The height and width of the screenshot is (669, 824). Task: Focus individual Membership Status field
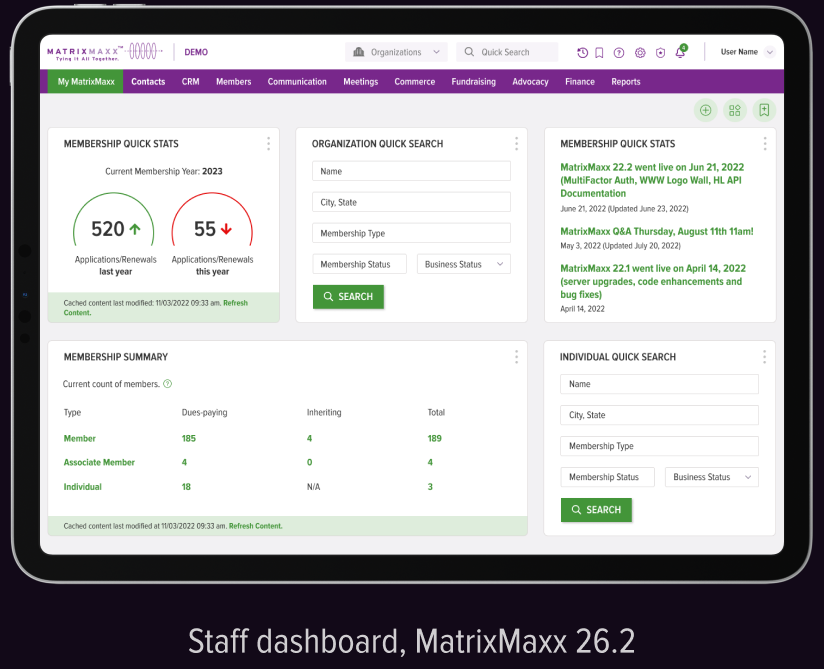click(x=607, y=477)
